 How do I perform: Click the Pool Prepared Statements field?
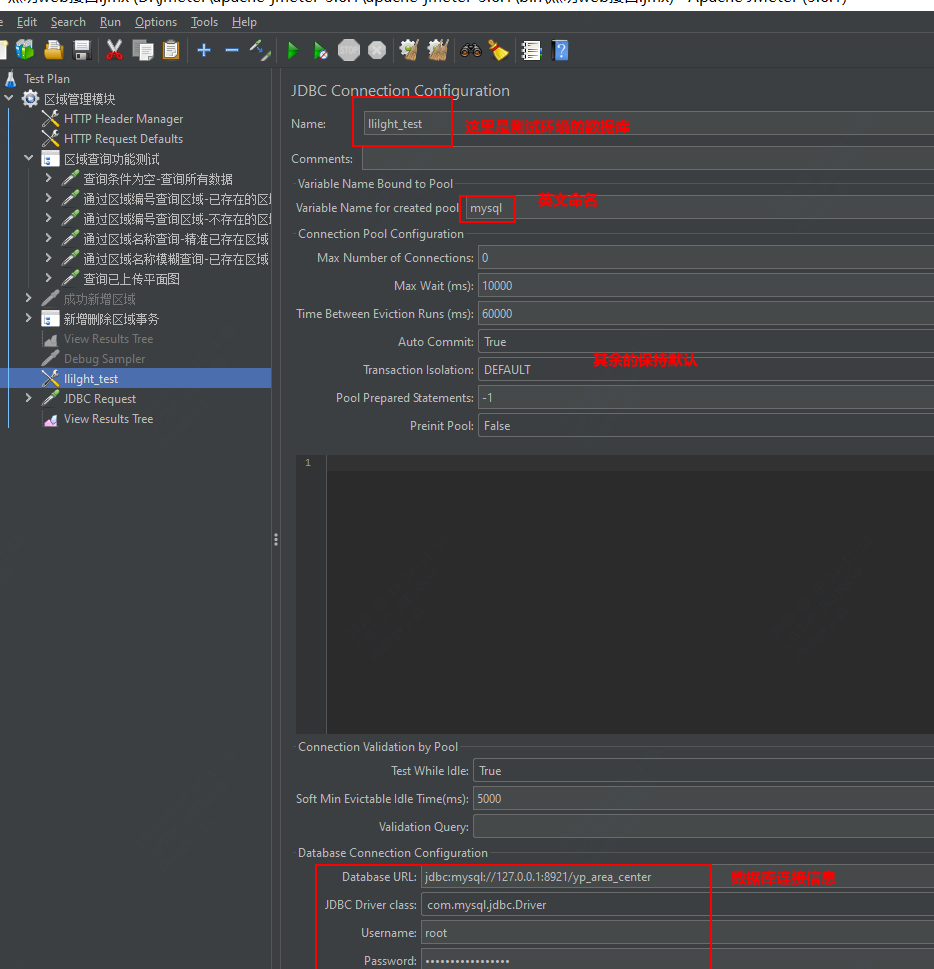pos(706,397)
